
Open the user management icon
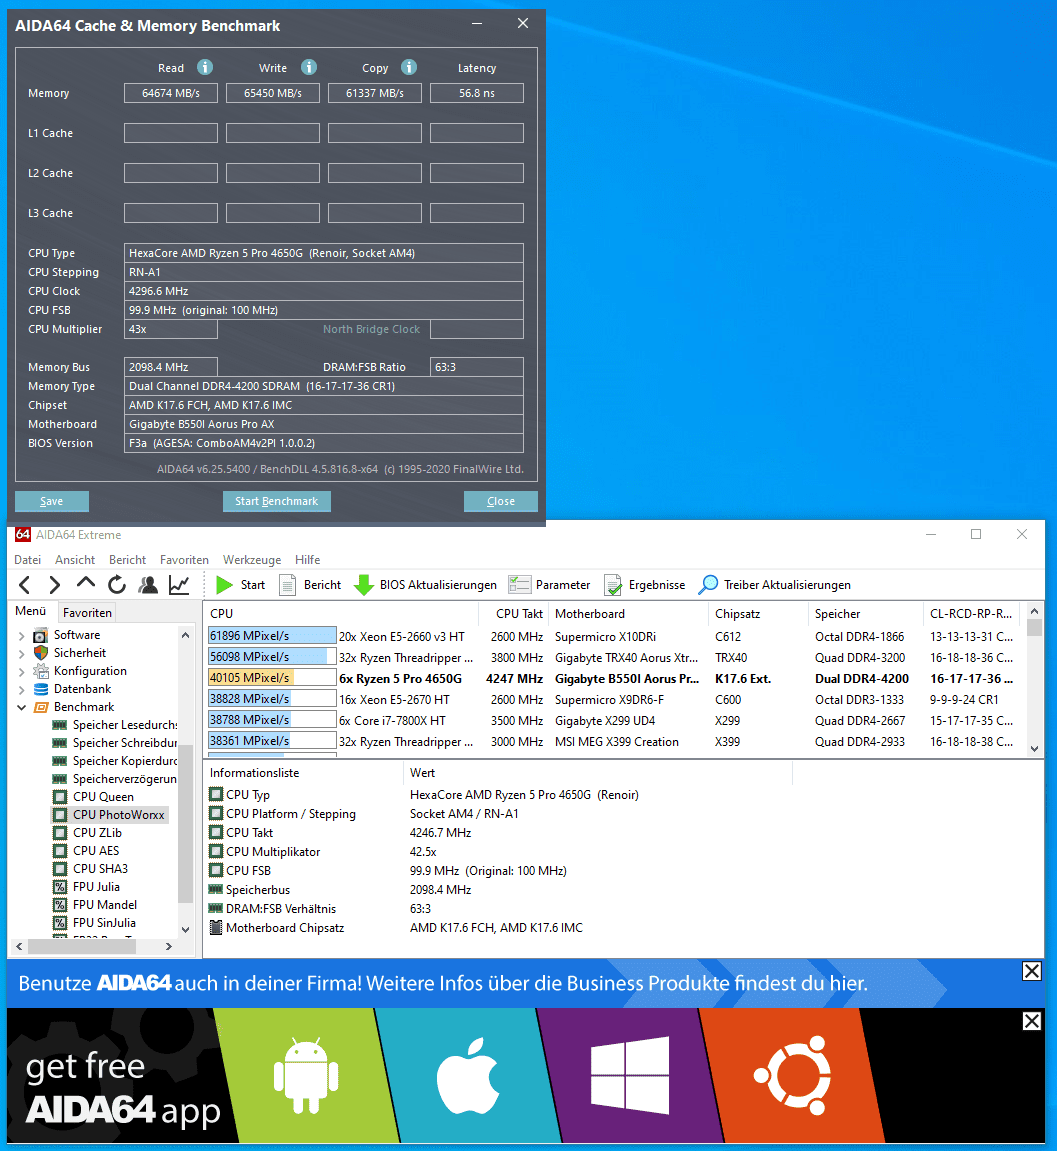[x=148, y=585]
